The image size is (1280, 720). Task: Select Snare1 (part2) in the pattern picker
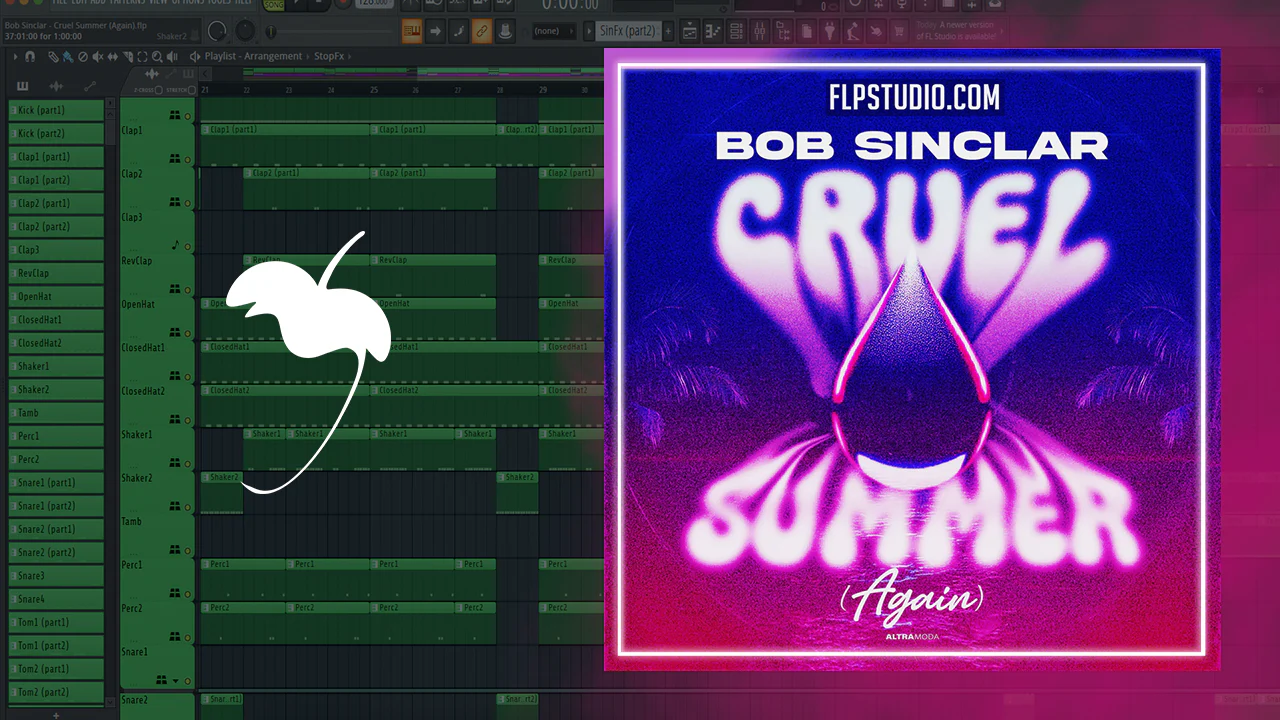pyautogui.click(x=56, y=505)
